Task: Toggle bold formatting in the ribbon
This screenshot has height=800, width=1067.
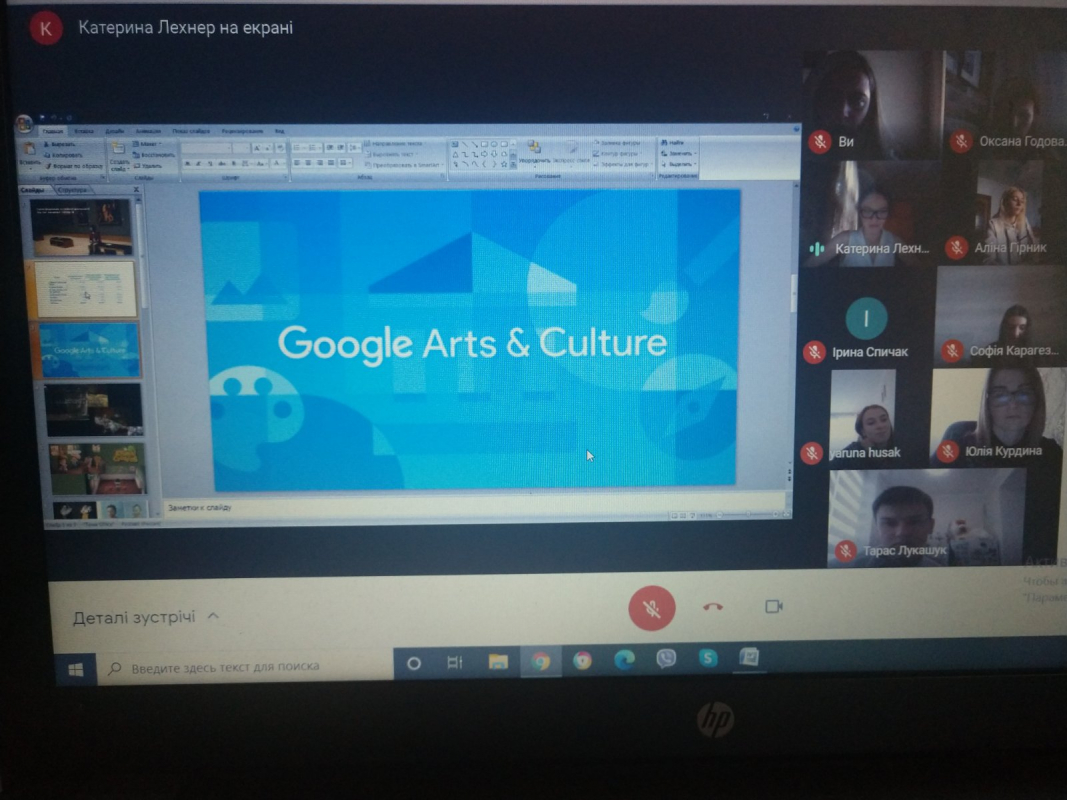Action: 188,164
